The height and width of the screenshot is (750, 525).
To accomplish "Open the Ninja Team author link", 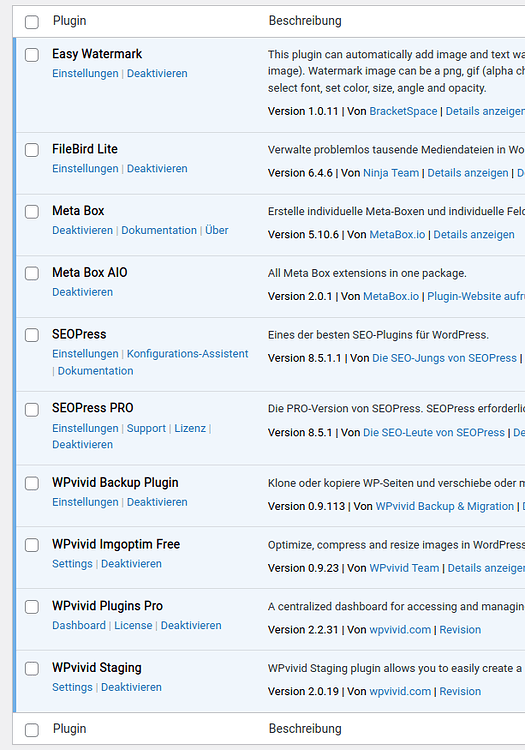I will 391,173.
